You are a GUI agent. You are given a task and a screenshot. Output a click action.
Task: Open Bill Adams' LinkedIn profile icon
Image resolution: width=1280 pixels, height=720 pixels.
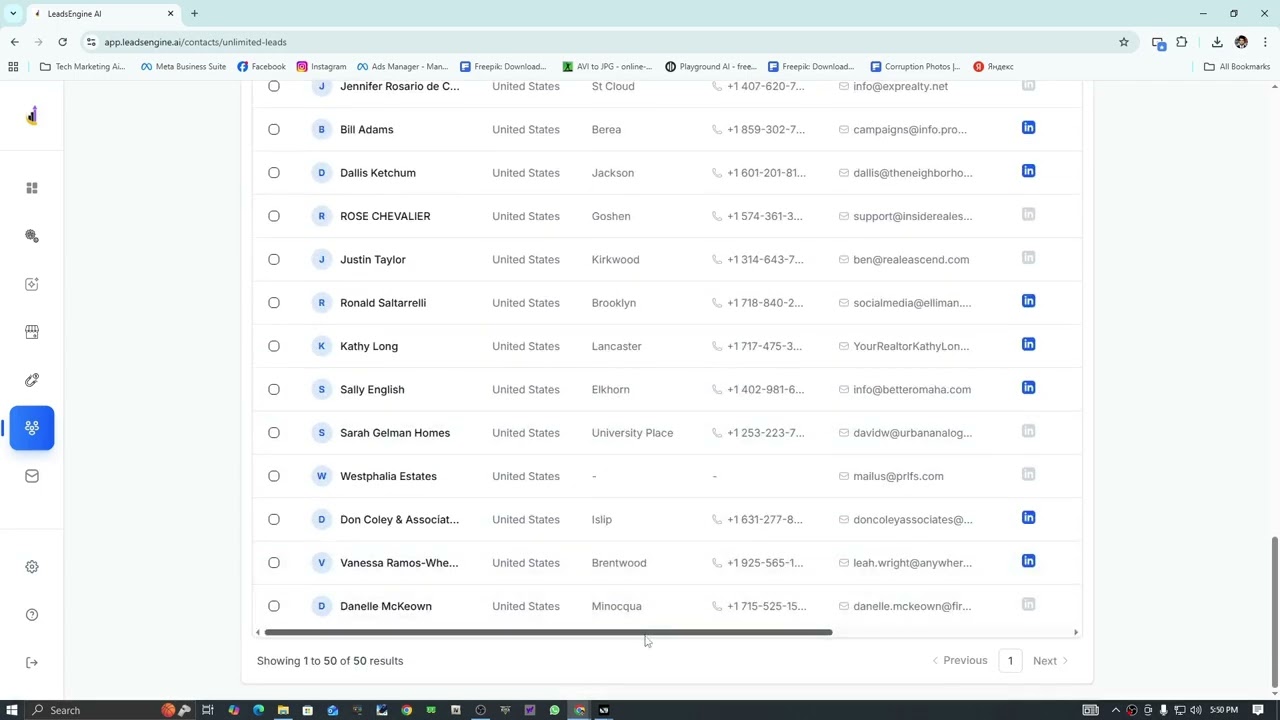pyautogui.click(x=1028, y=128)
